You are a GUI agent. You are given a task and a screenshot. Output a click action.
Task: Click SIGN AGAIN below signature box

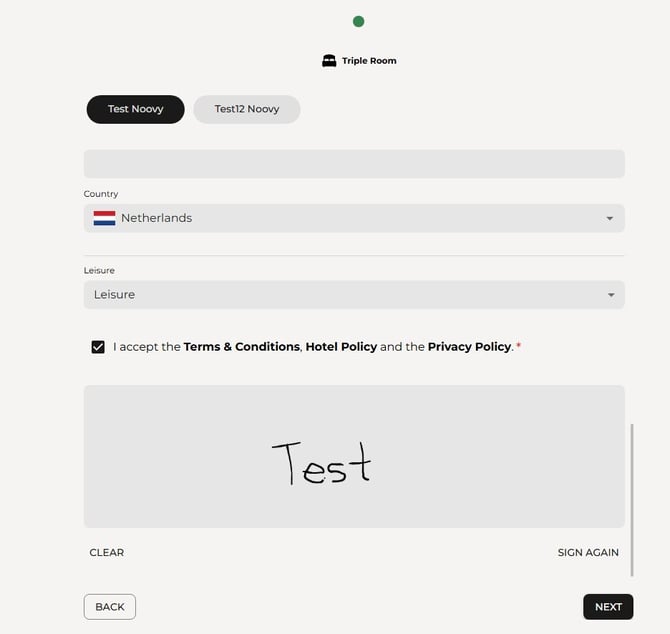pos(588,552)
